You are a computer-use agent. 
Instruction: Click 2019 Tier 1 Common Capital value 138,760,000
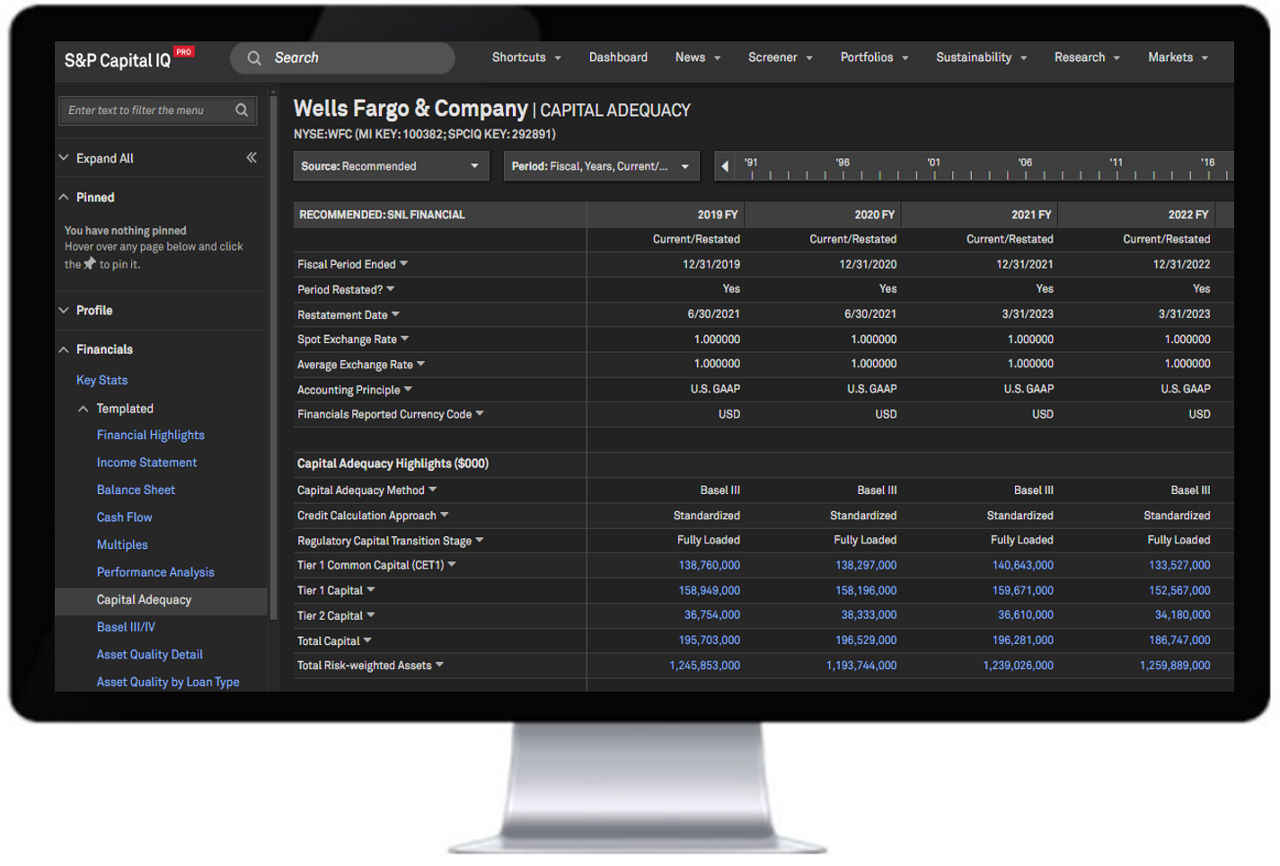tap(708, 565)
